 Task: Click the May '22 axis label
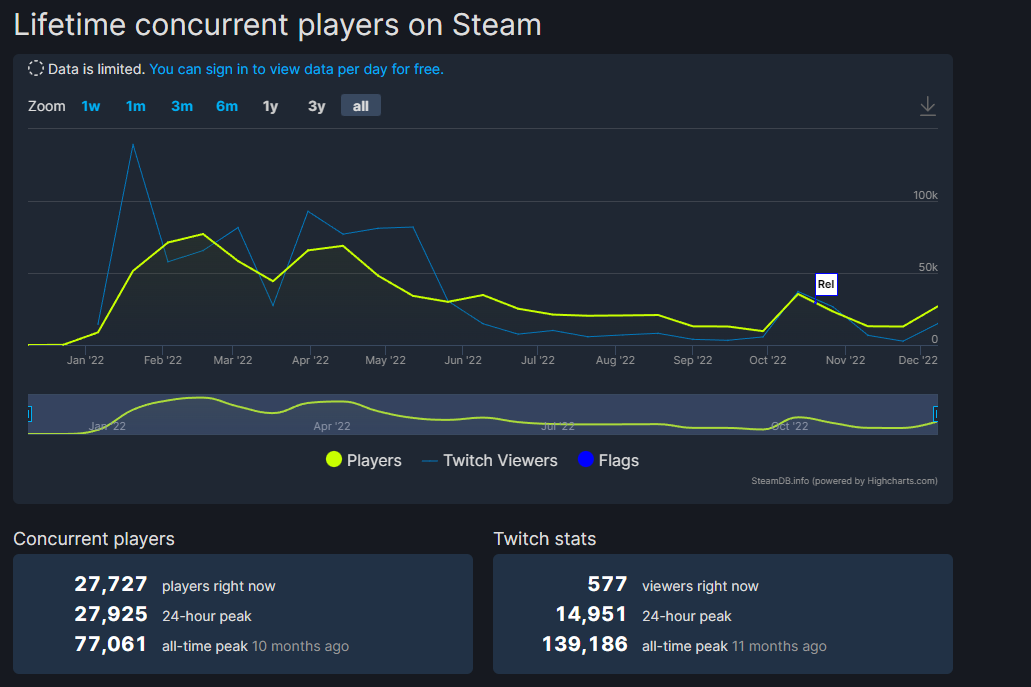pyautogui.click(x=385, y=360)
